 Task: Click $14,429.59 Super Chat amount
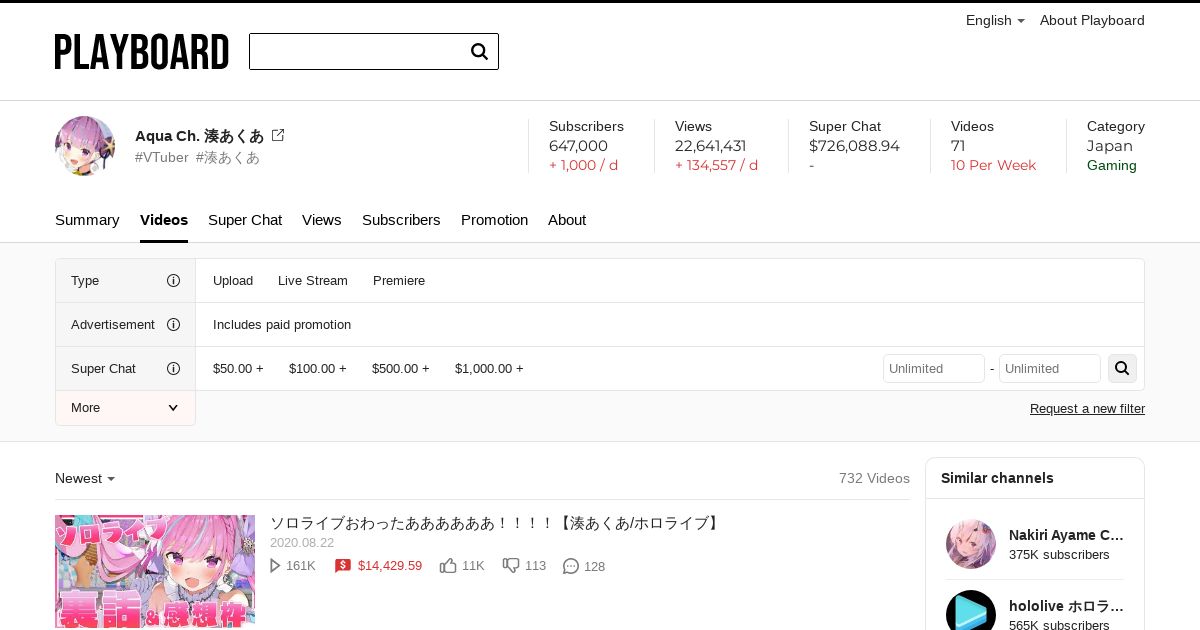point(390,566)
